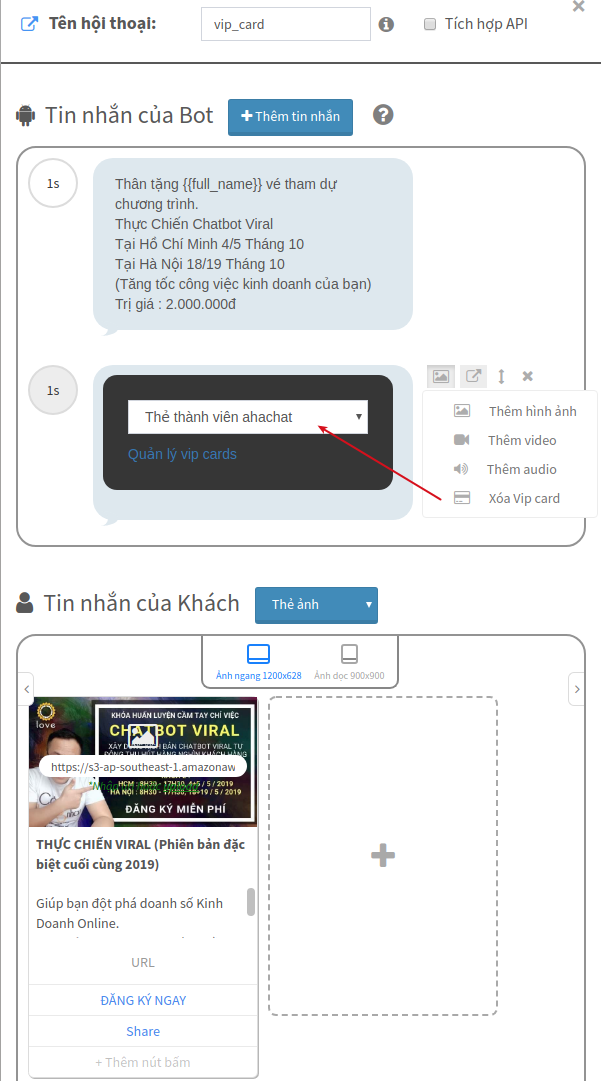Click the Thân tặng message bubble text

coord(243,244)
